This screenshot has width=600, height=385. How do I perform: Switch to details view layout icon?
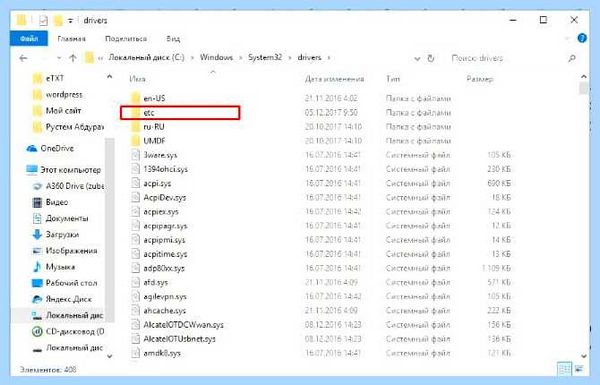(x=564, y=369)
